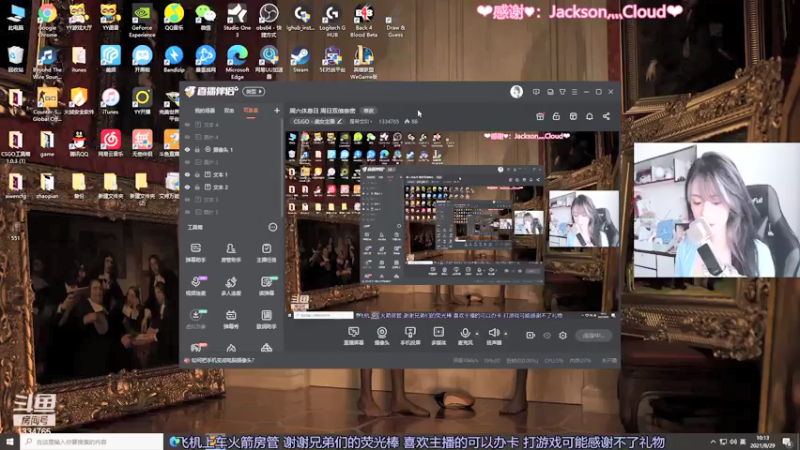
Task: Open the mode switch pill beside logo
Action: click(254, 91)
